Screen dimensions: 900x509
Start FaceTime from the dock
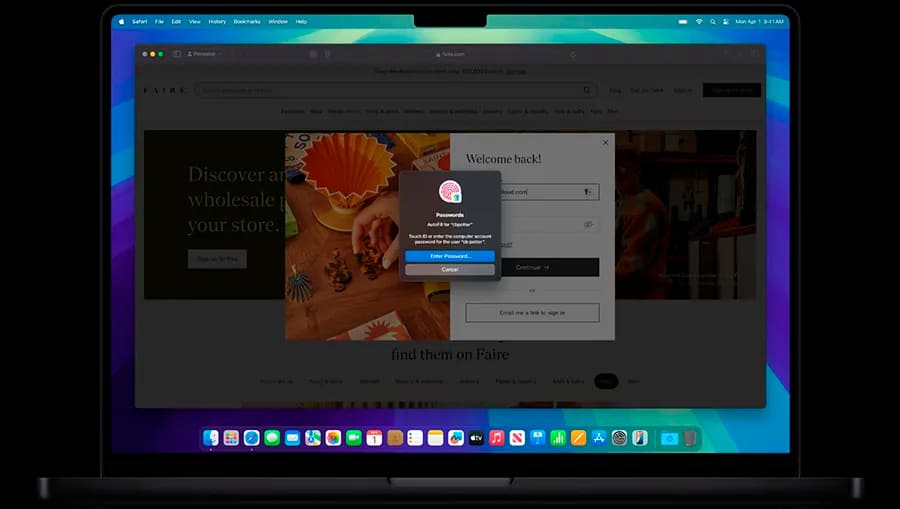pyautogui.click(x=354, y=438)
